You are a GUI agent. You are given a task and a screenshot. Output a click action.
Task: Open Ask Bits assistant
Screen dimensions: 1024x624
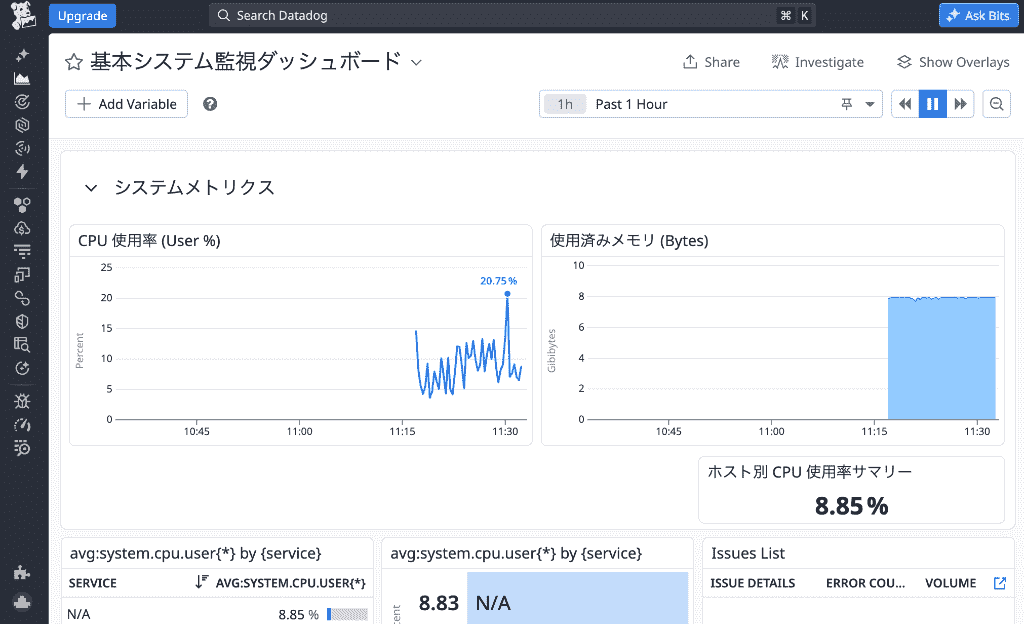coord(978,16)
